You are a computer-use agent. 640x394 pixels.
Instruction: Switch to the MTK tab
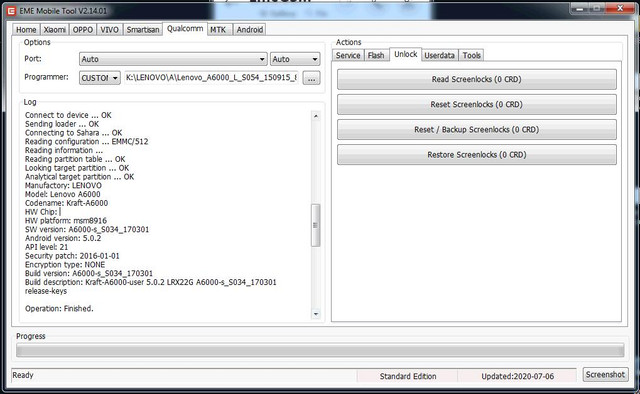(x=218, y=30)
